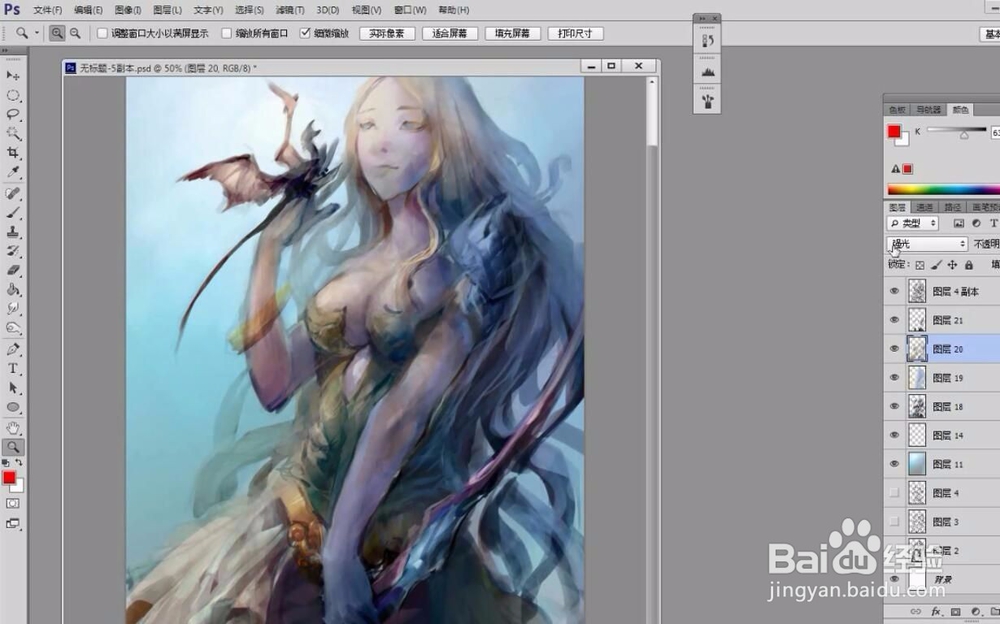The width and height of the screenshot is (1000, 624).
Task: Select the Sponge tool
Action: coord(13,328)
